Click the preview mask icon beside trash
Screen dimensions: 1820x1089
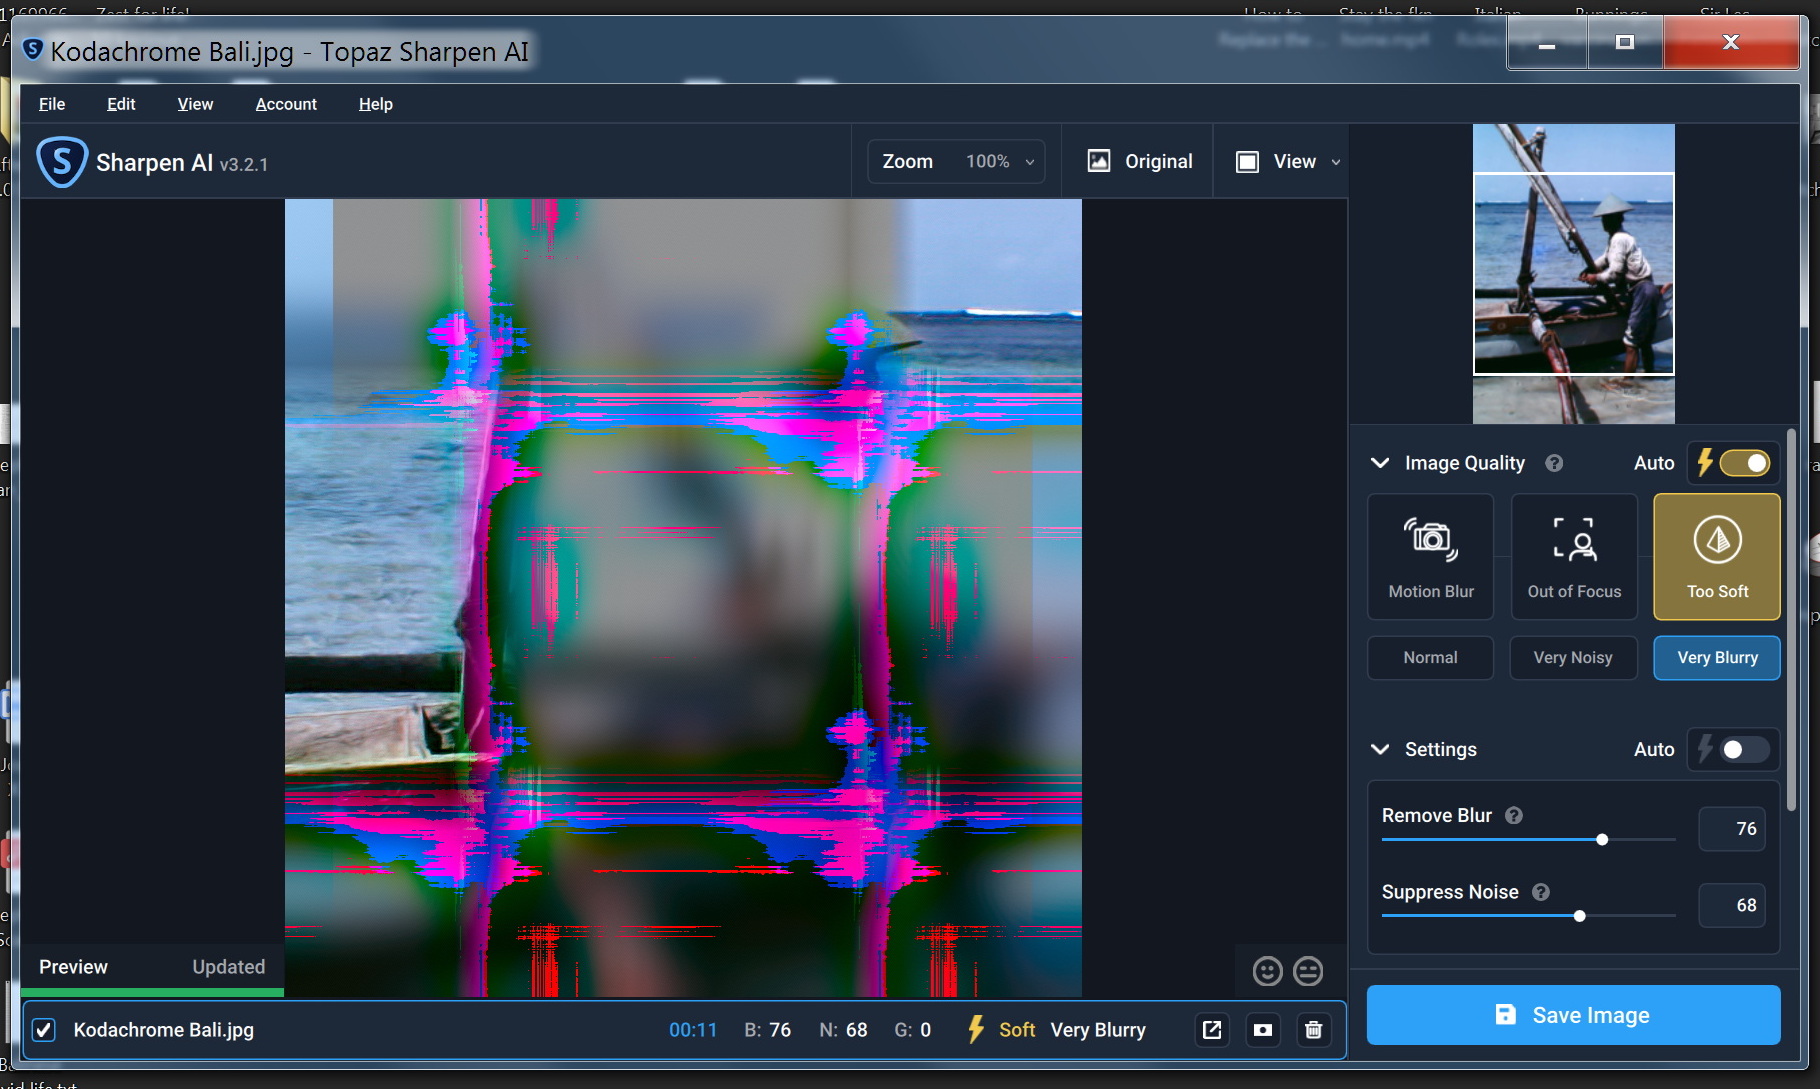tap(1263, 1030)
